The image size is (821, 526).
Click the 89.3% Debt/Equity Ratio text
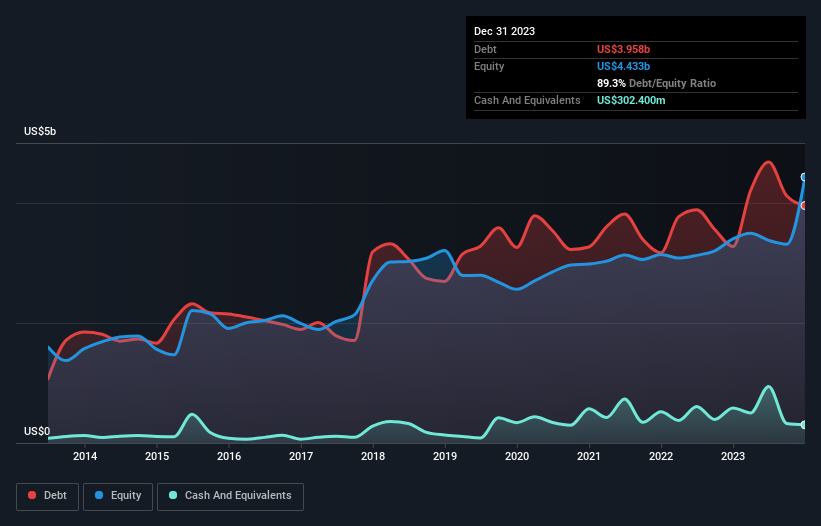pos(656,83)
